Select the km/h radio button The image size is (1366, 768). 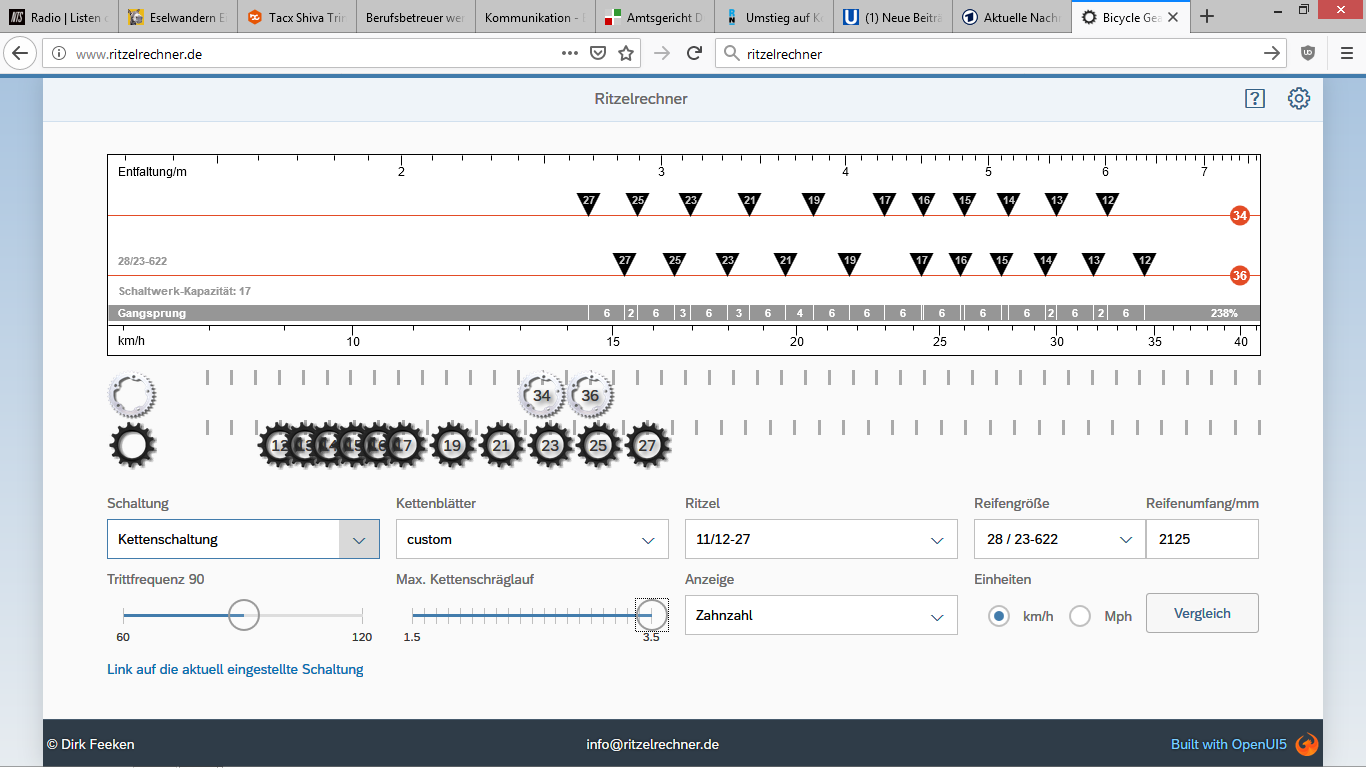pyautogui.click(x=998, y=616)
